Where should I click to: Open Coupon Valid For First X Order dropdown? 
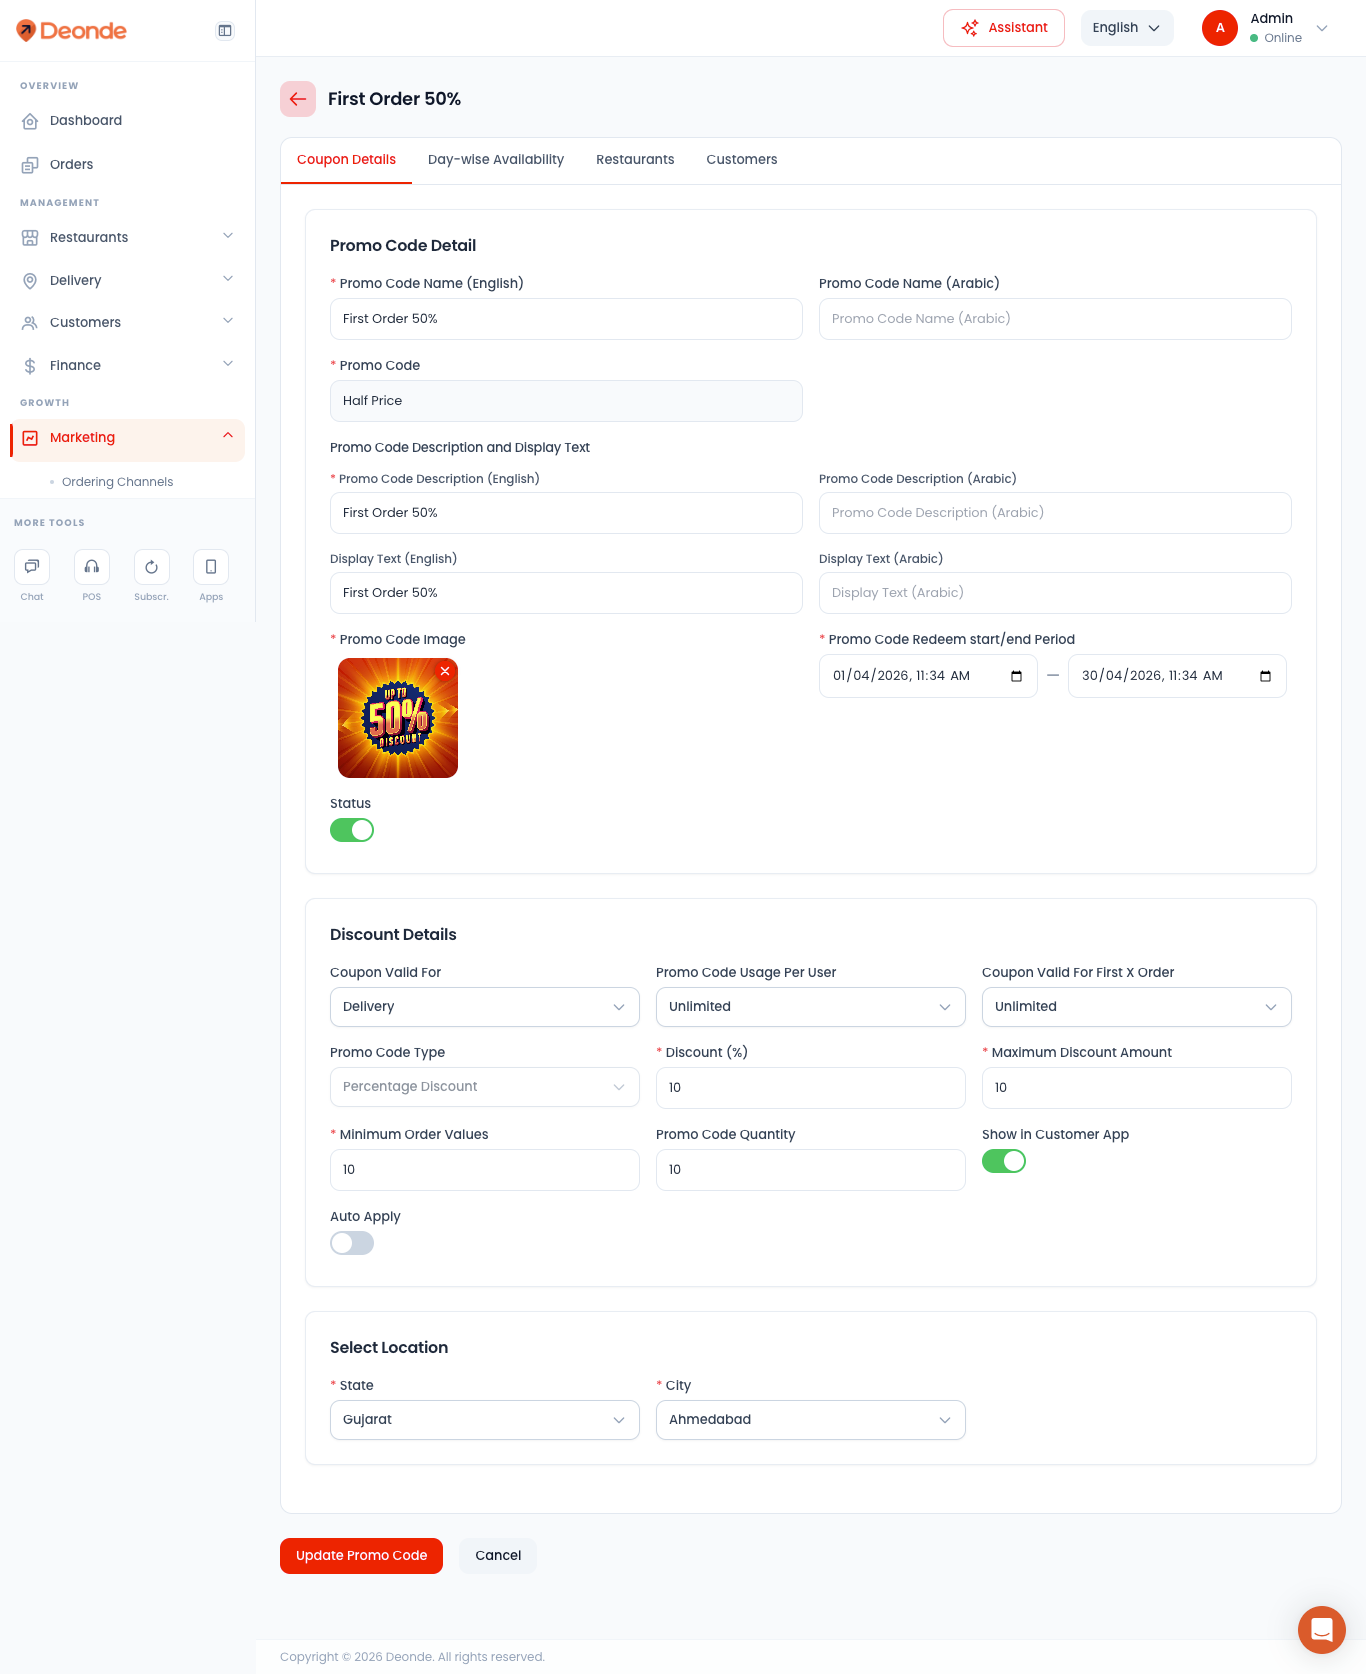(1137, 1007)
